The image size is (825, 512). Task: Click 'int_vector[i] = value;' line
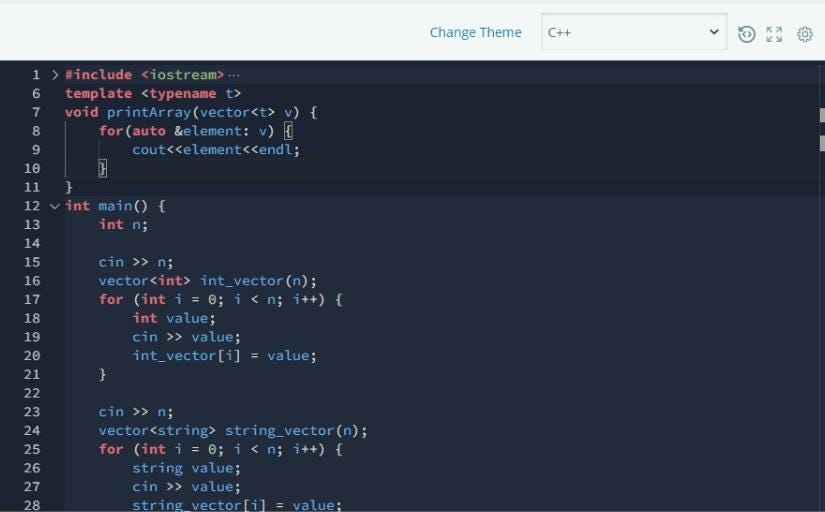(225, 356)
